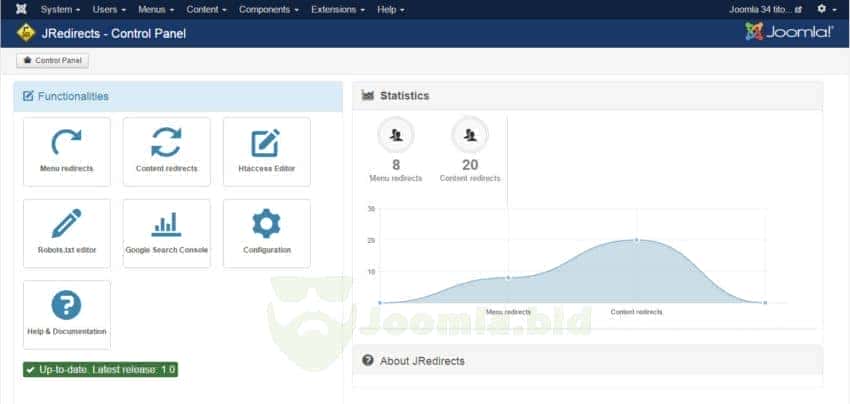Image resolution: width=850 pixels, height=404 pixels.
Task: Click the chart point above Menu redirects
Action: point(508,278)
